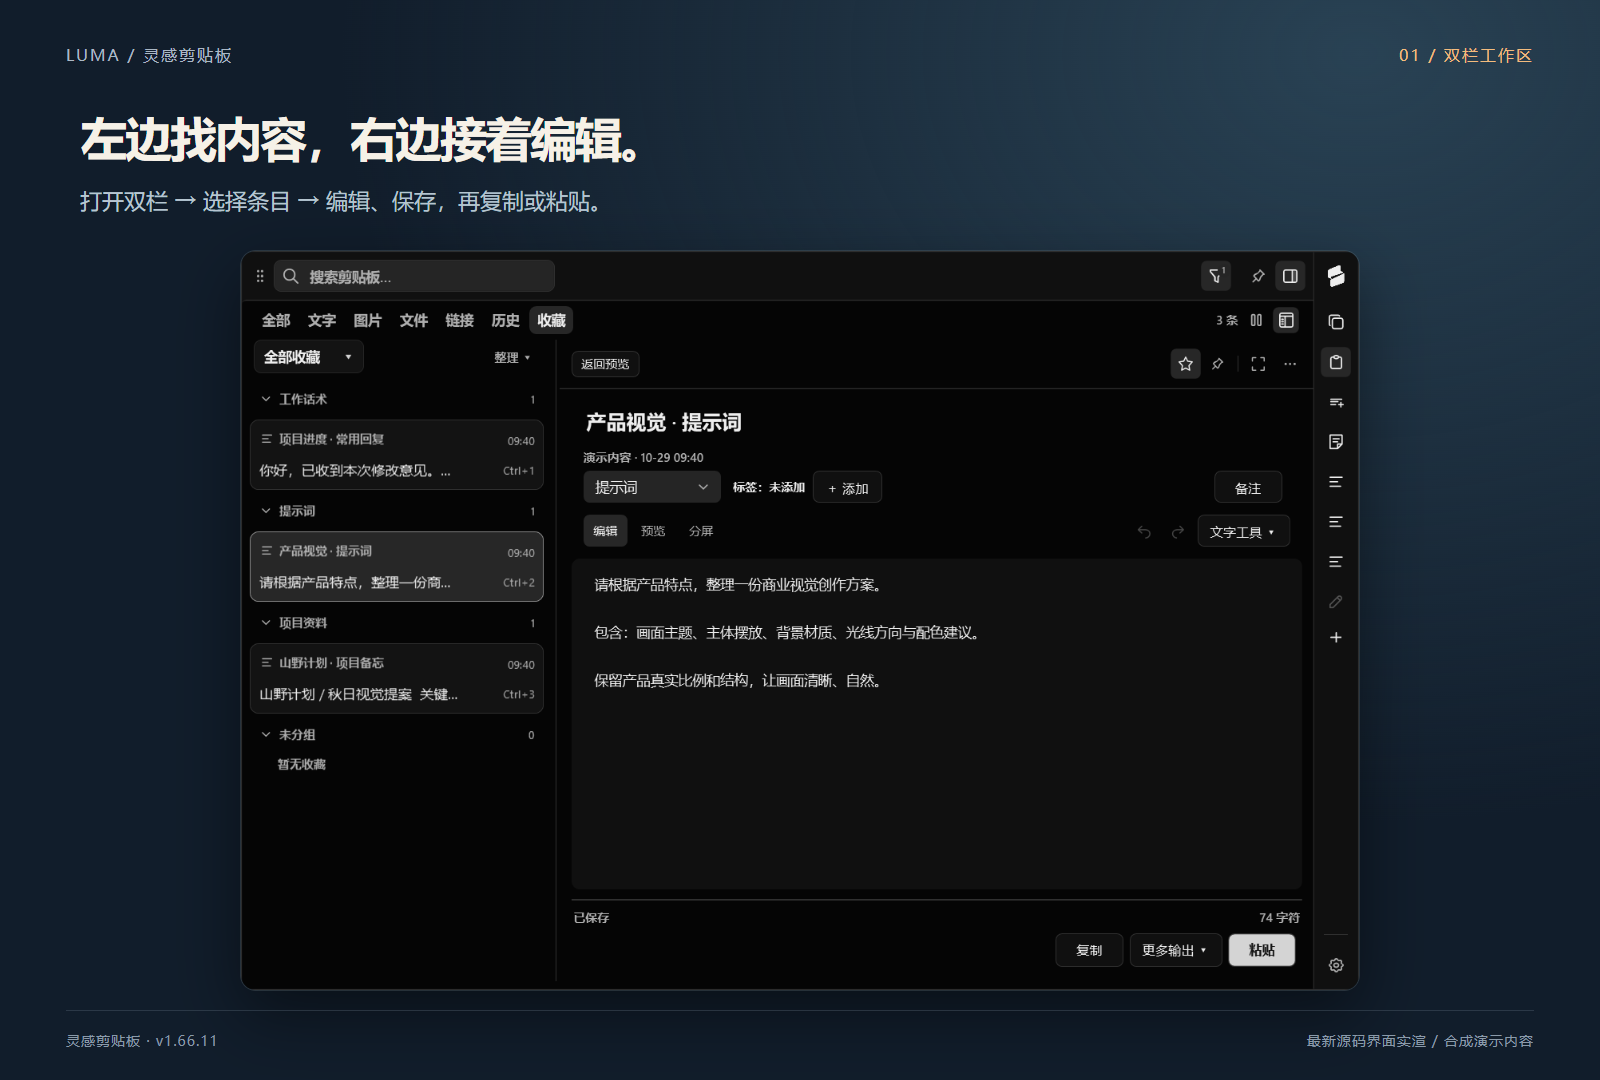Switch to the 预览 editor tab

click(653, 531)
